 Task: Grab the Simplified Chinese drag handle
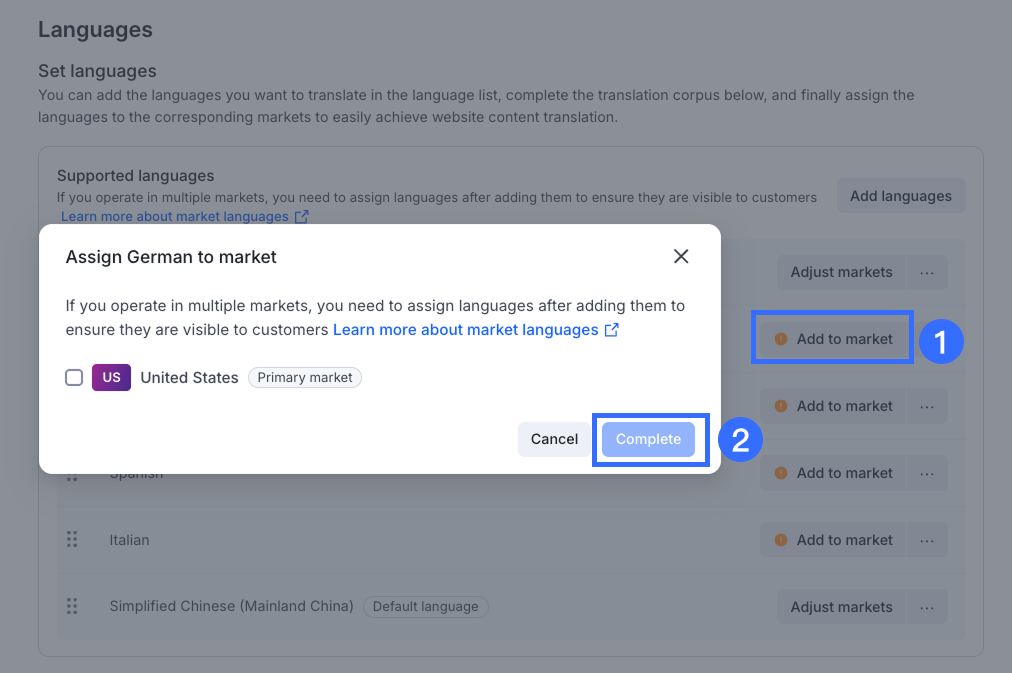click(72, 607)
